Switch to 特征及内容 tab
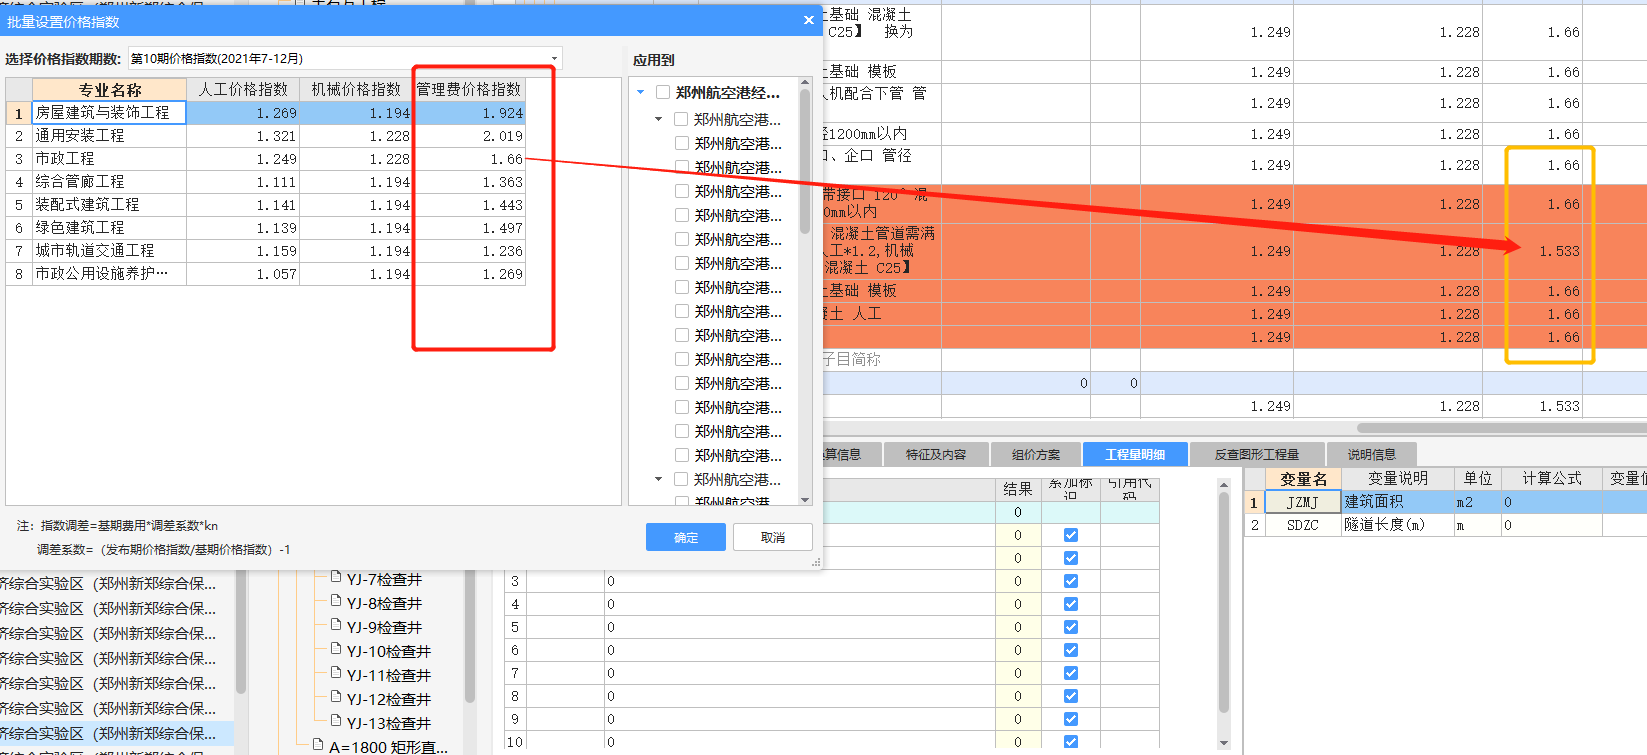1647x755 pixels. pos(936,454)
